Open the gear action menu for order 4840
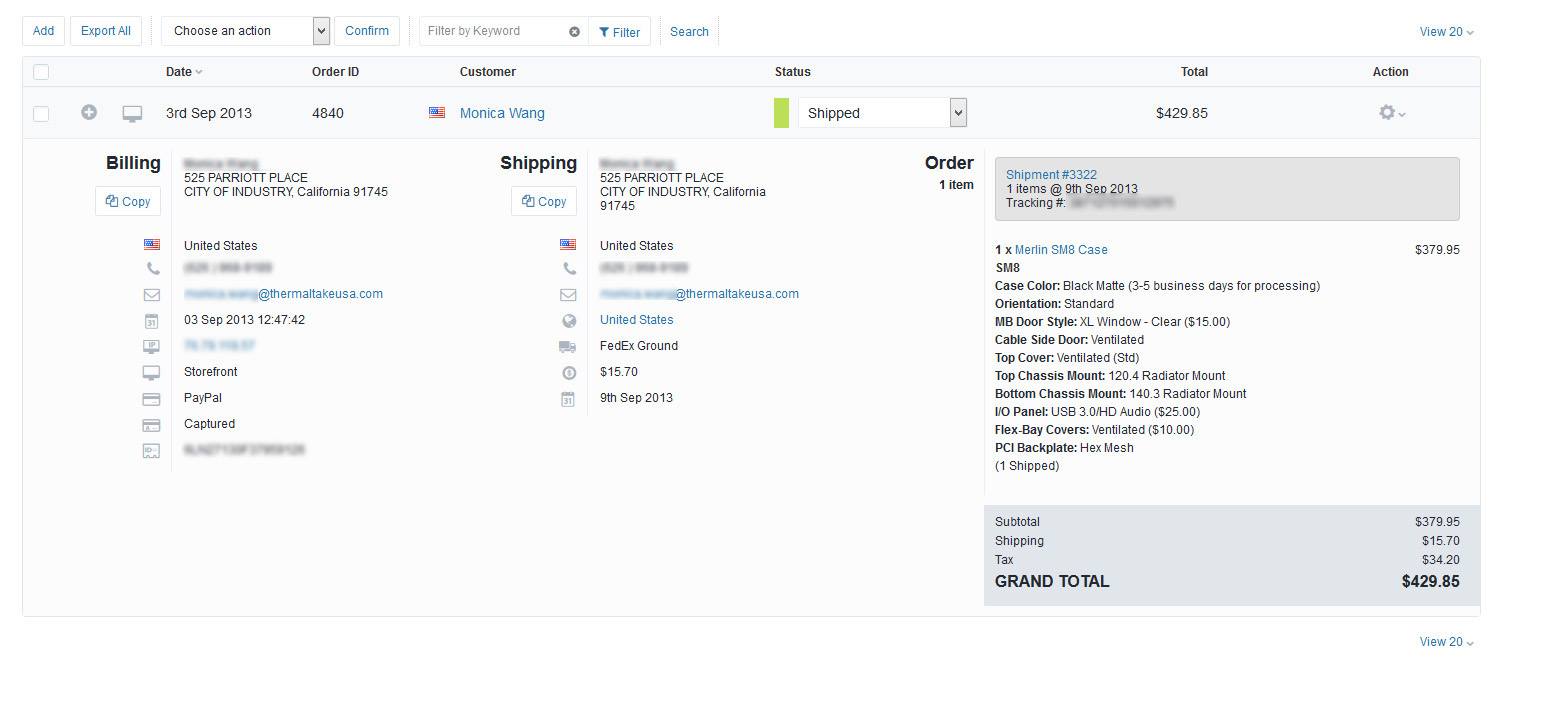 (x=1391, y=113)
